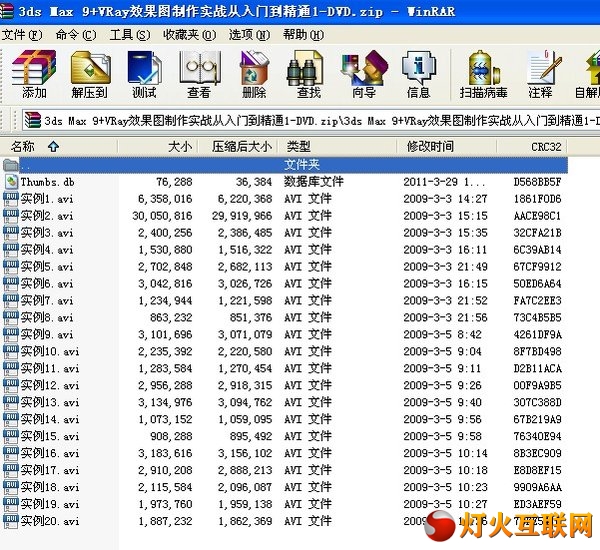Image resolution: width=600 pixels, height=550 pixels.
Task: Sort by Type (类型) column header
Action: (337, 146)
